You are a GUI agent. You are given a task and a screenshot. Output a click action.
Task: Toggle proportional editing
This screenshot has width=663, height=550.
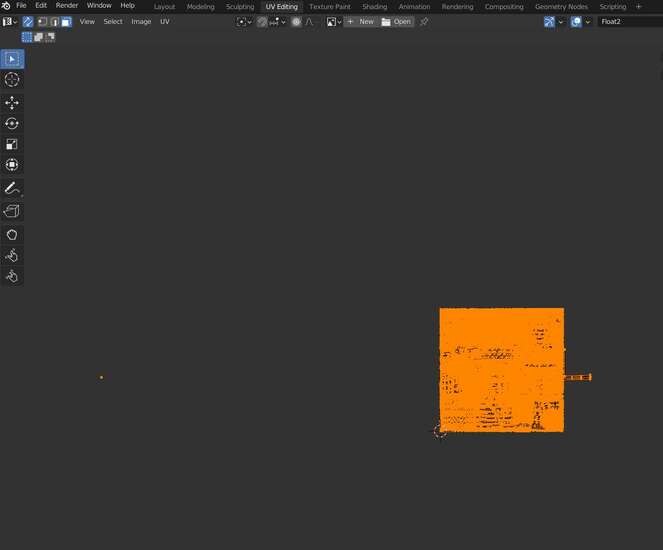(296, 22)
